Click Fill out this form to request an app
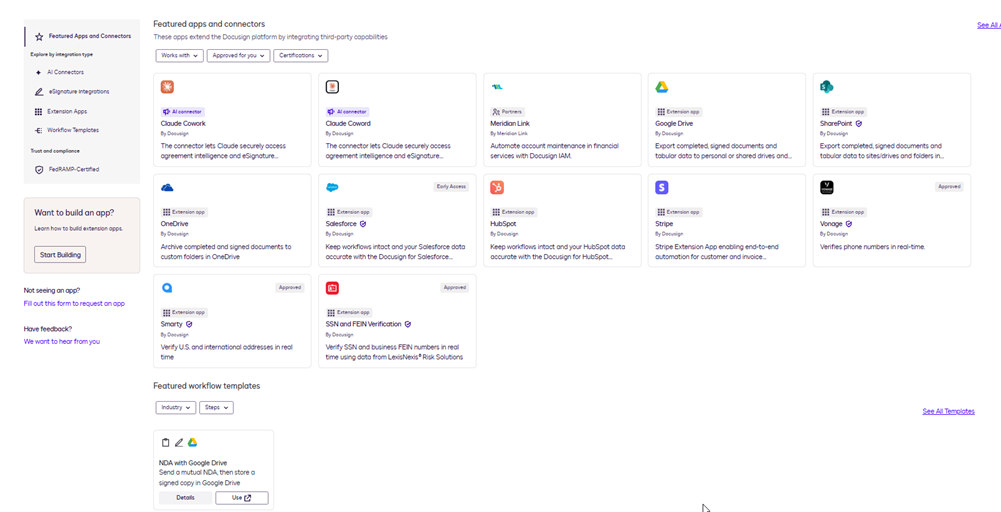1001x512 pixels. point(74,304)
